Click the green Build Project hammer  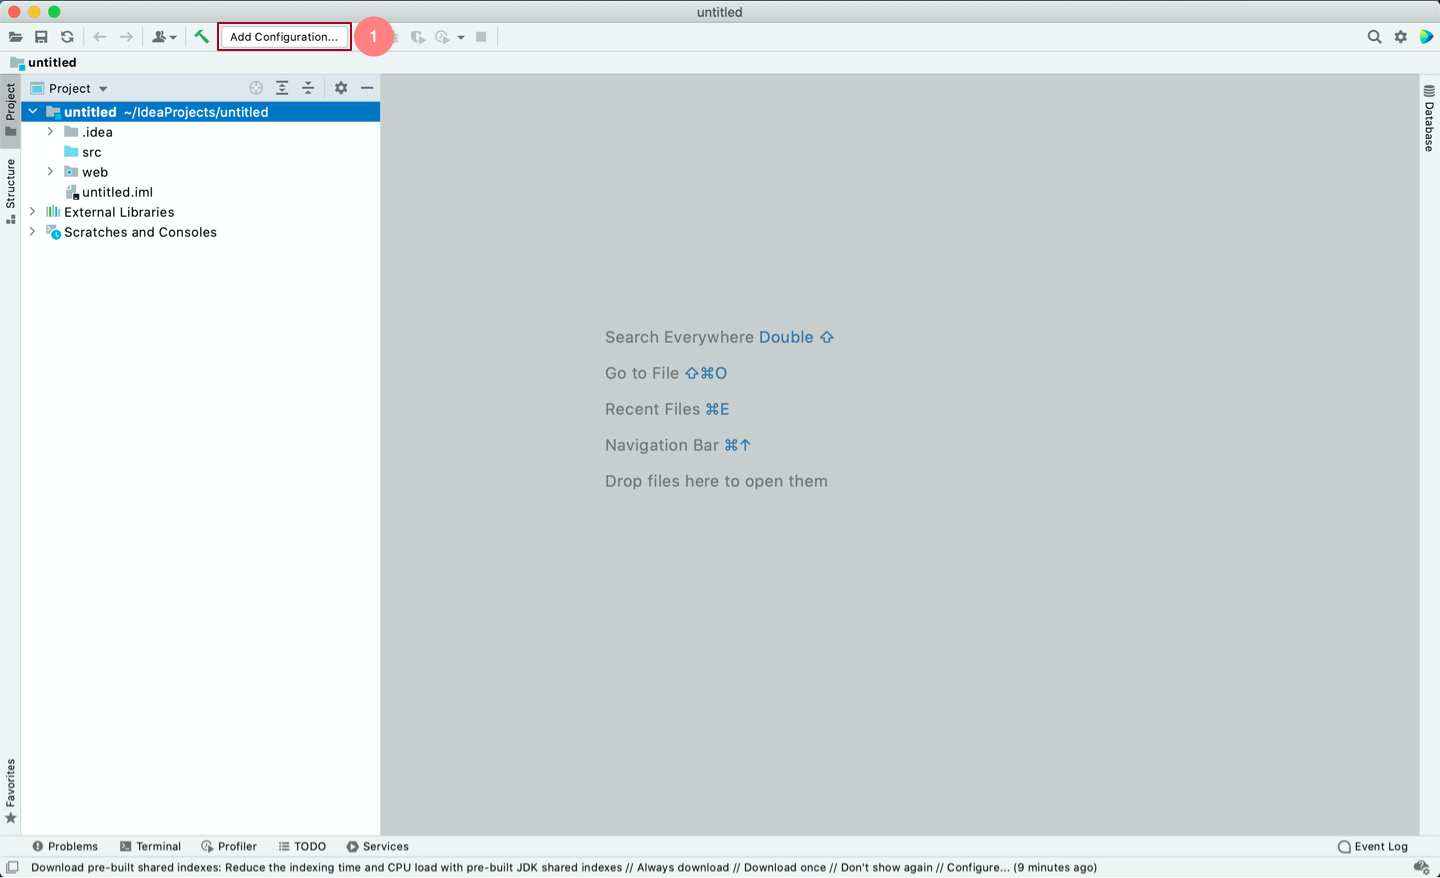pyautogui.click(x=202, y=37)
